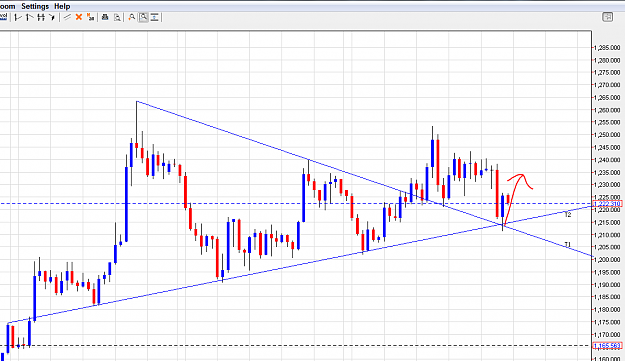Image resolution: width=625 pixels, height=361 pixels.
Task: Click the 1,265.000 price axis label
Action: (607, 98)
